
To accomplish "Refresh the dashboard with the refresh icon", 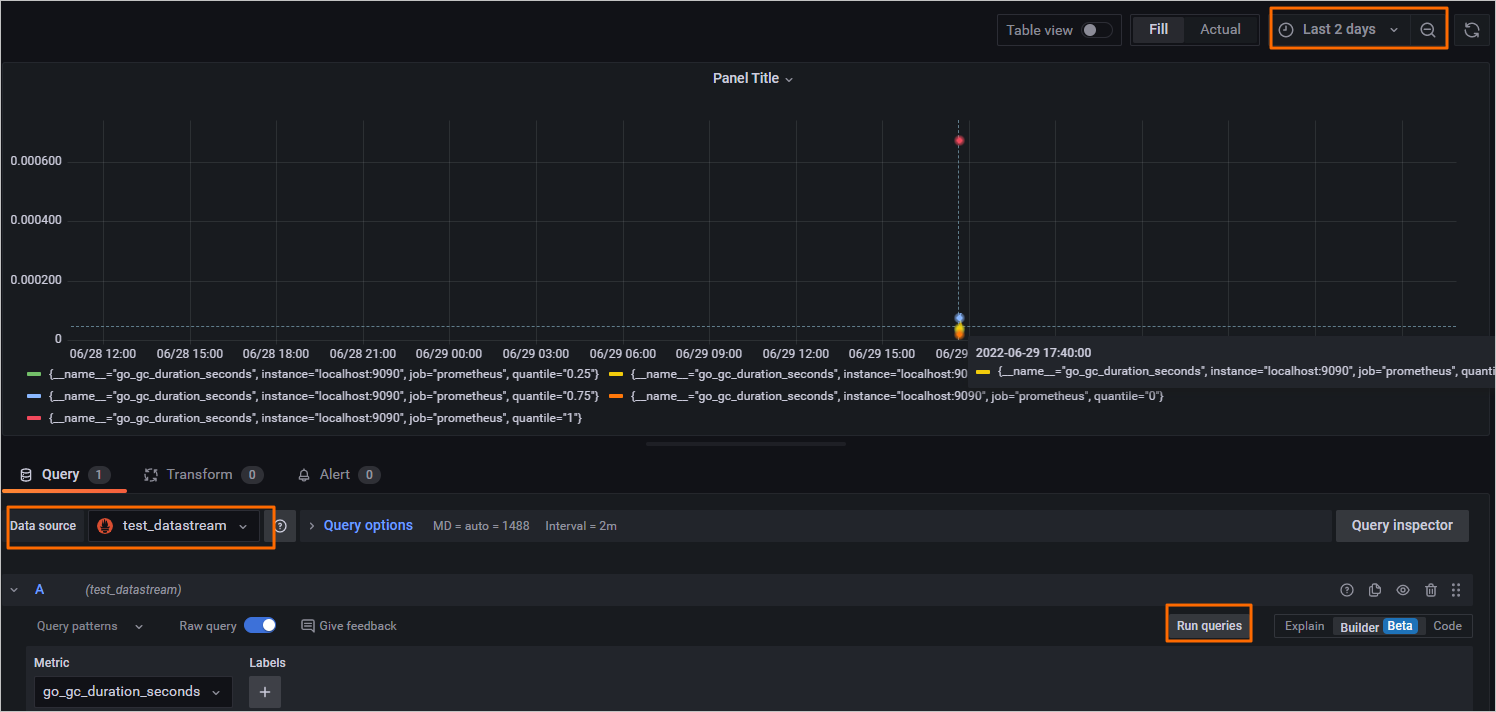I will (1472, 30).
